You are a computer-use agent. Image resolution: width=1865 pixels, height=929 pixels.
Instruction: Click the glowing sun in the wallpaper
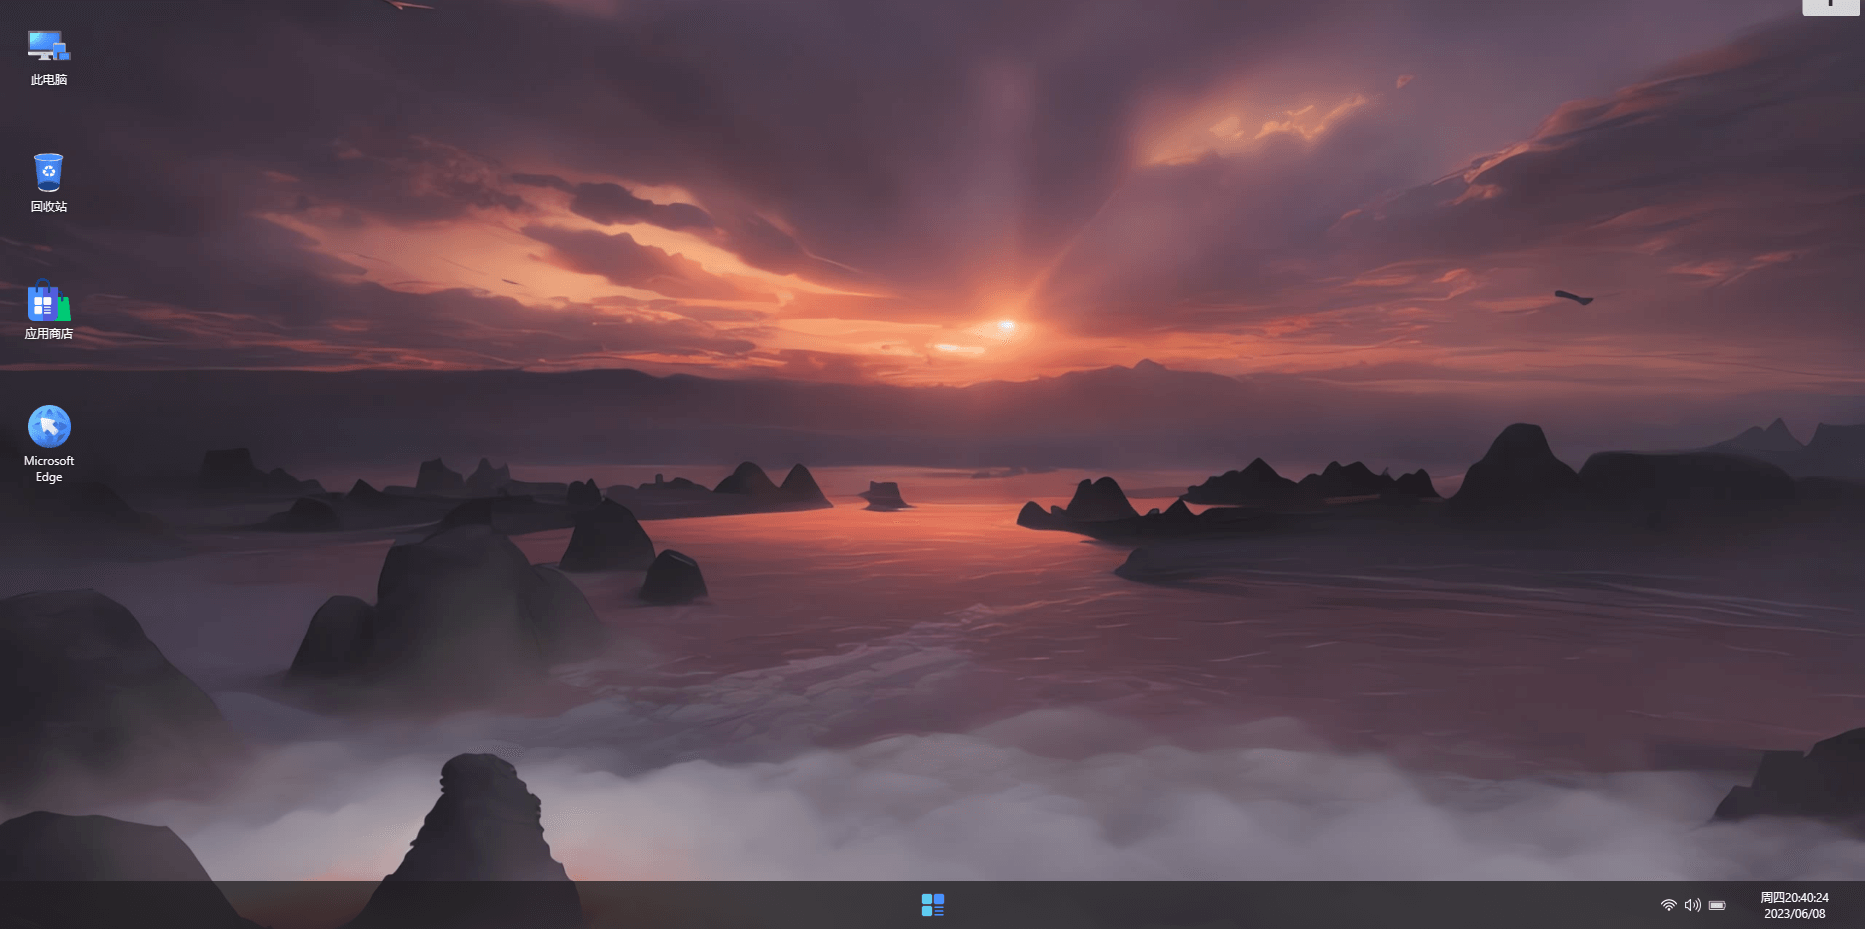point(1006,325)
